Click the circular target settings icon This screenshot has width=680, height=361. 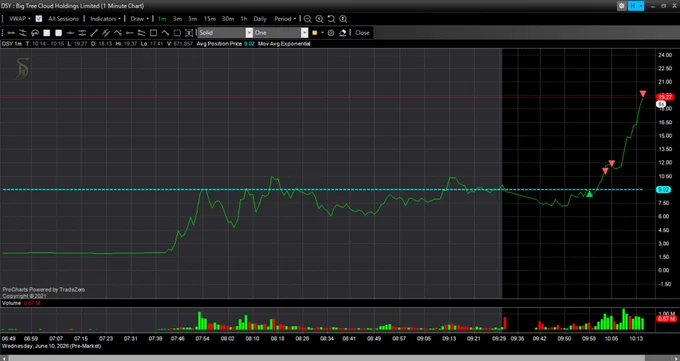click(331, 33)
